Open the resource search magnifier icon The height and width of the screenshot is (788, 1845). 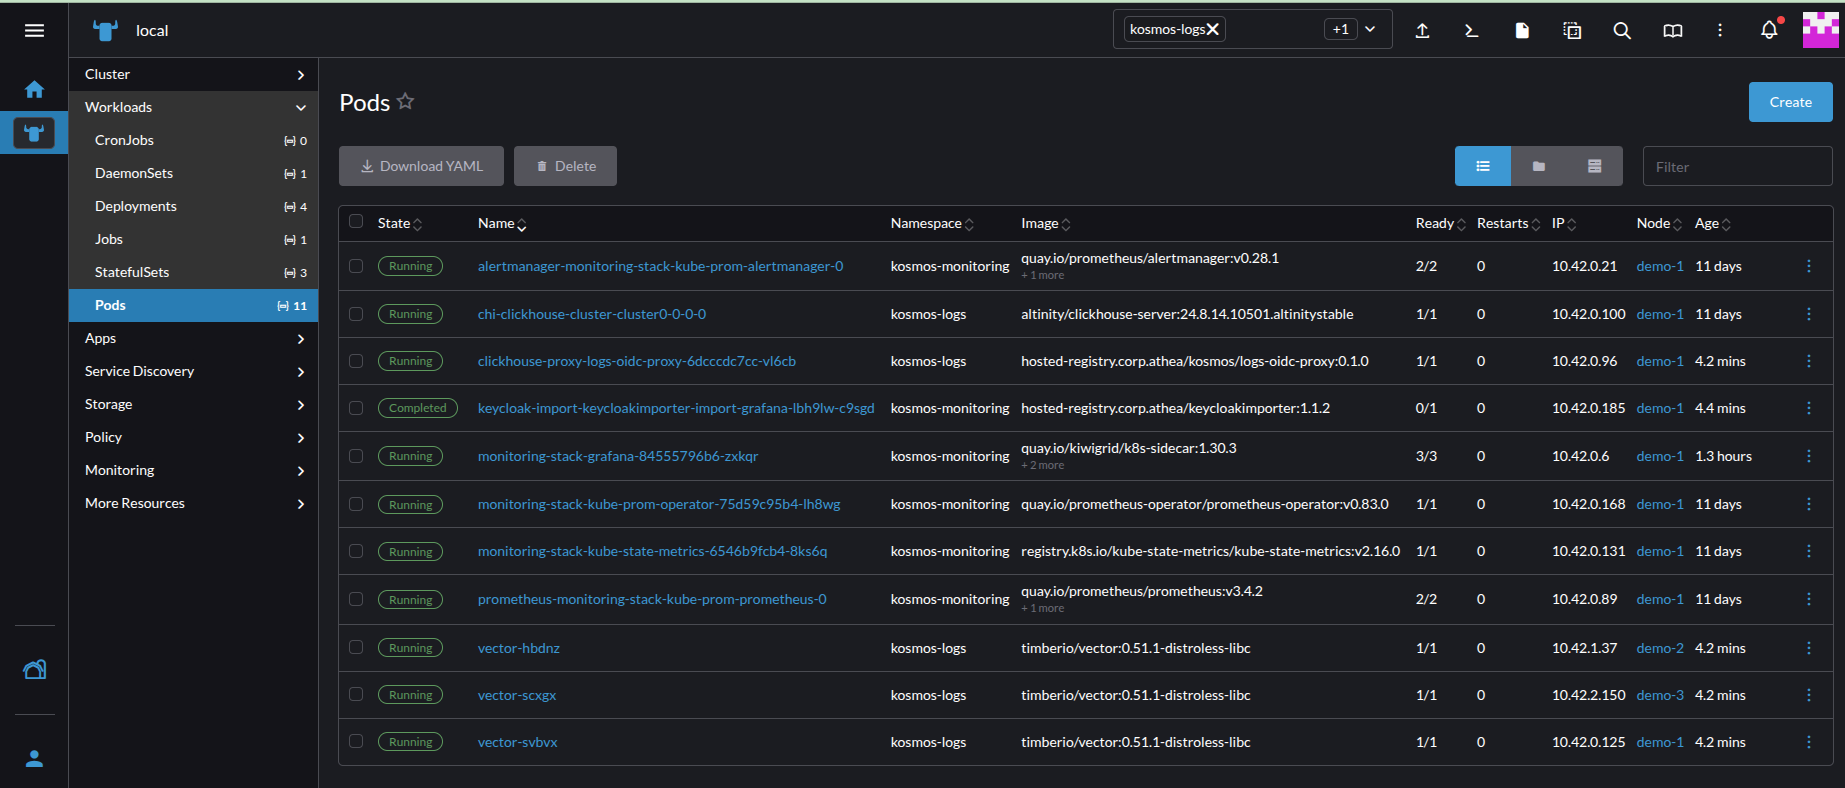click(1622, 31)
